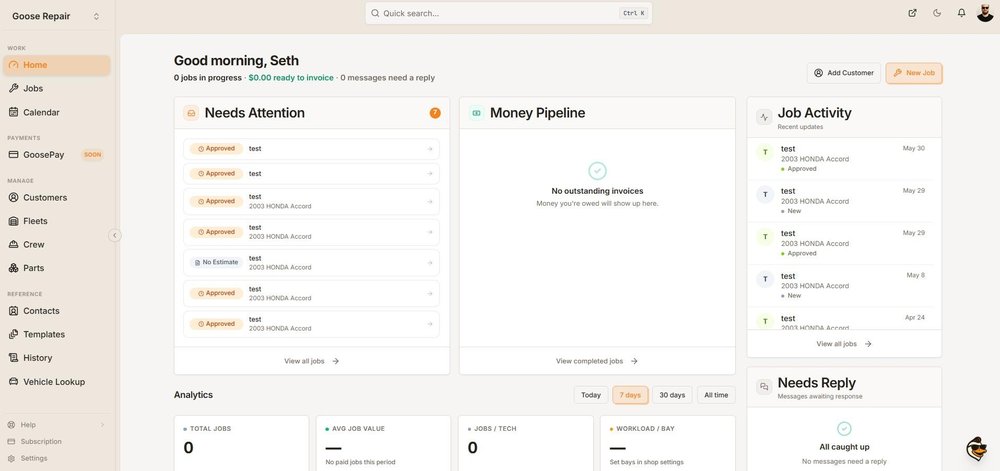Open Calendar in sidebar
This screenshot has width=1000, height=471.
pos(57,112)
